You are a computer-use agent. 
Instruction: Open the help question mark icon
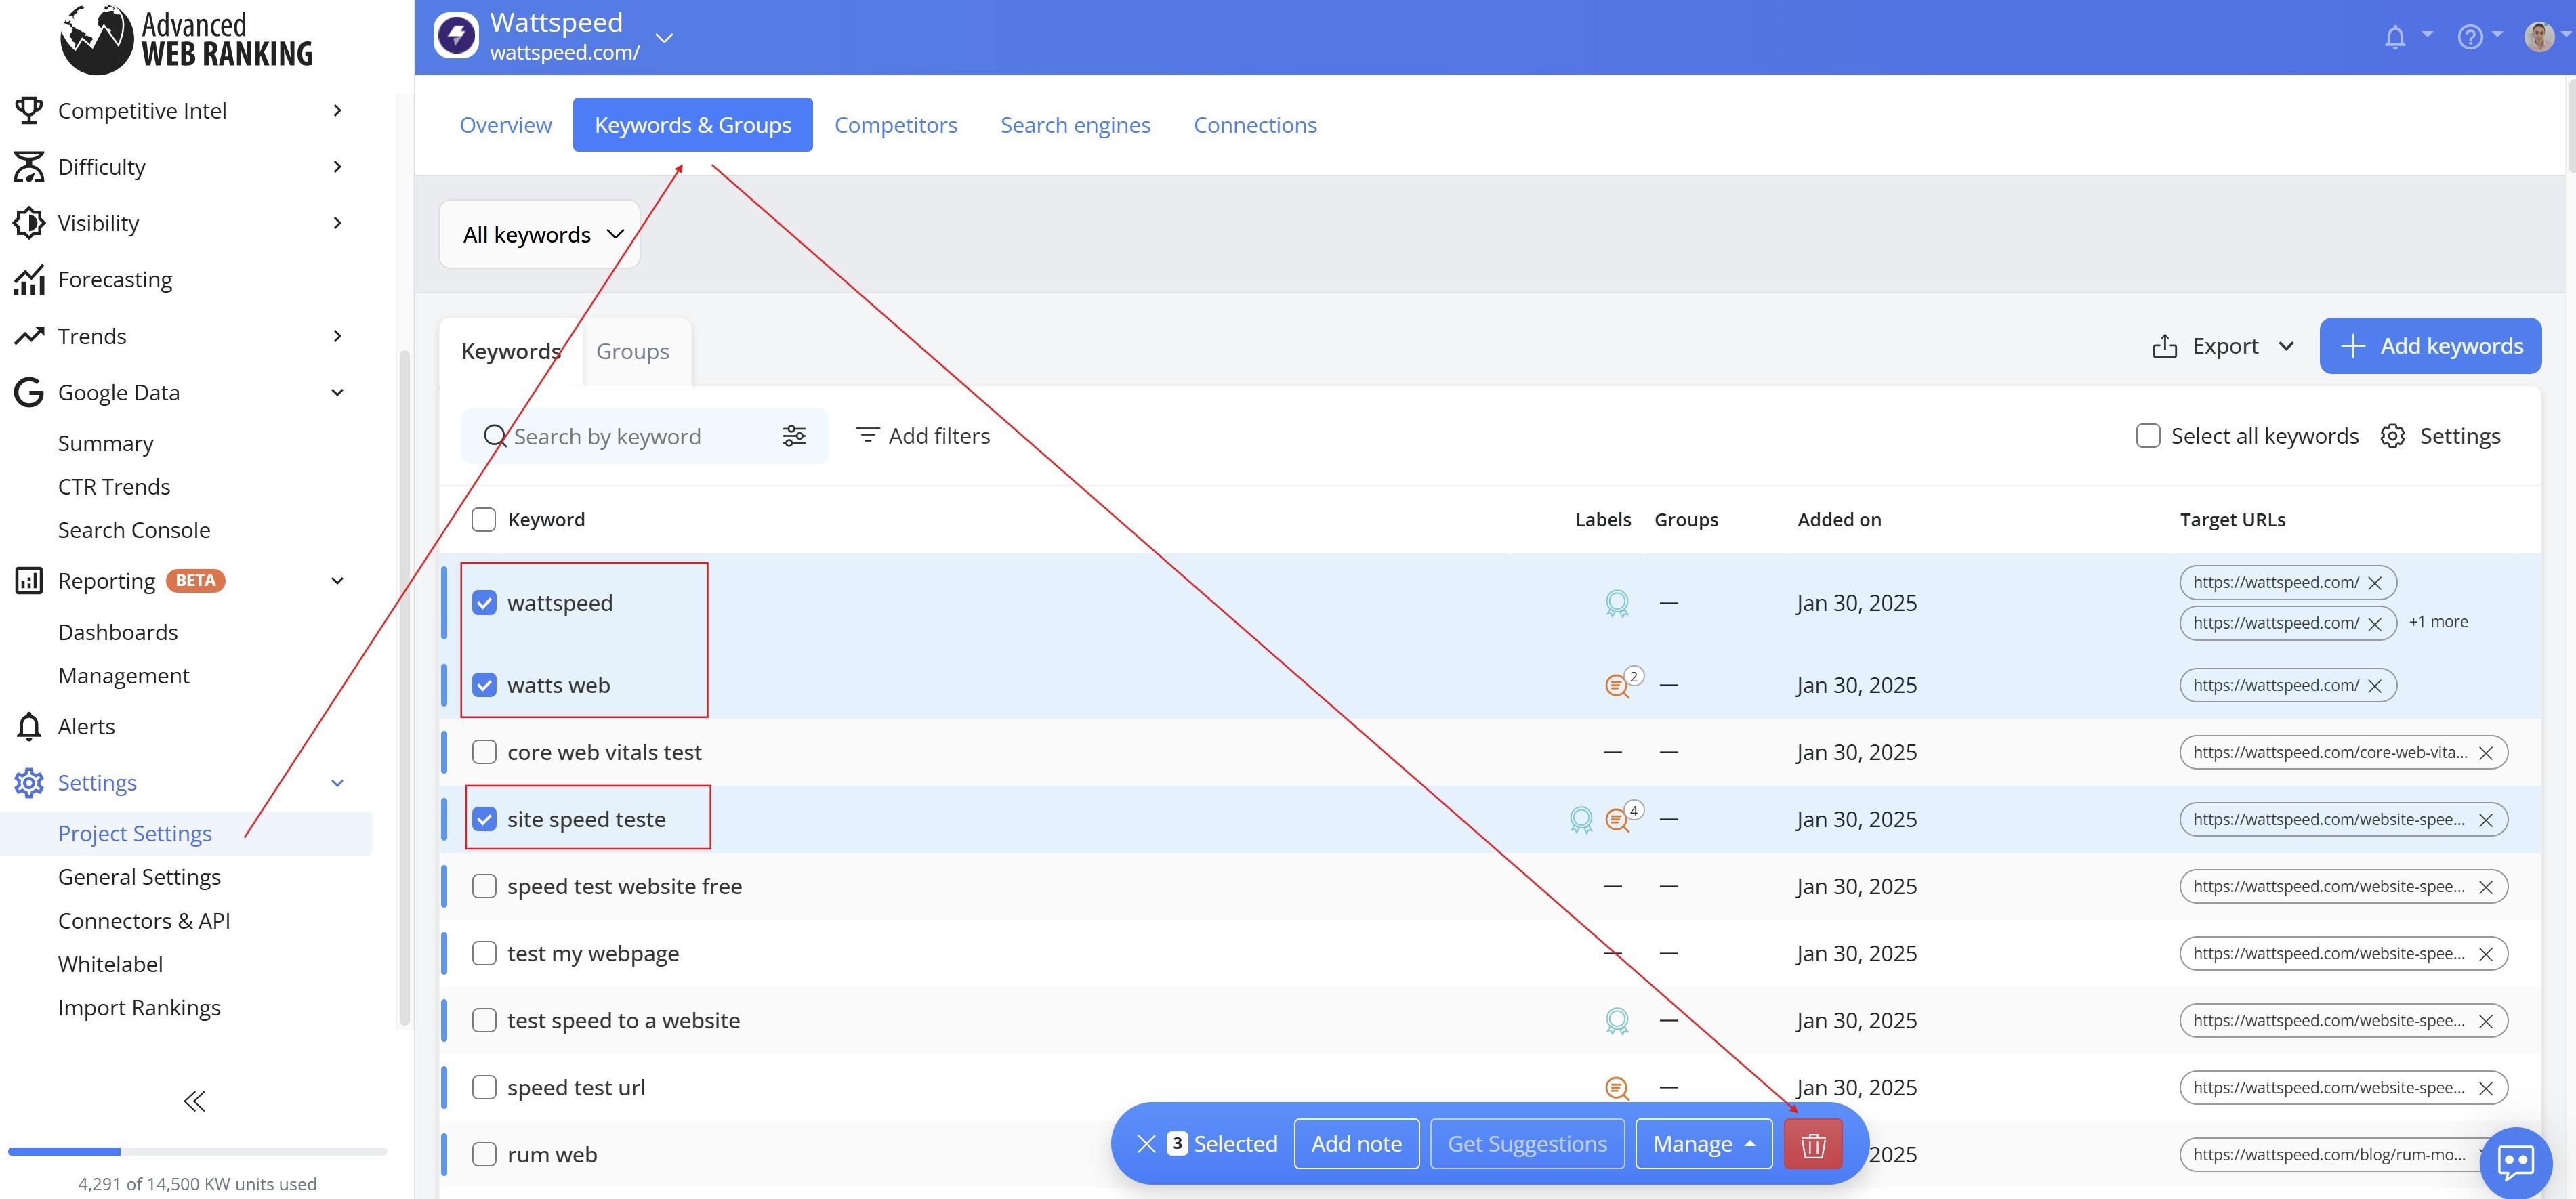tap(2470, 37)
